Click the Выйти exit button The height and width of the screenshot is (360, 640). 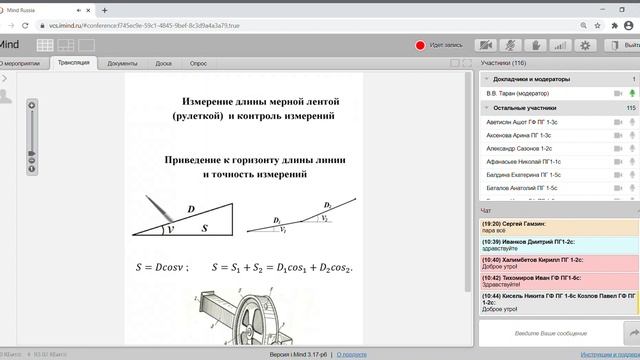pyautogui.click(x=622, y=45)
